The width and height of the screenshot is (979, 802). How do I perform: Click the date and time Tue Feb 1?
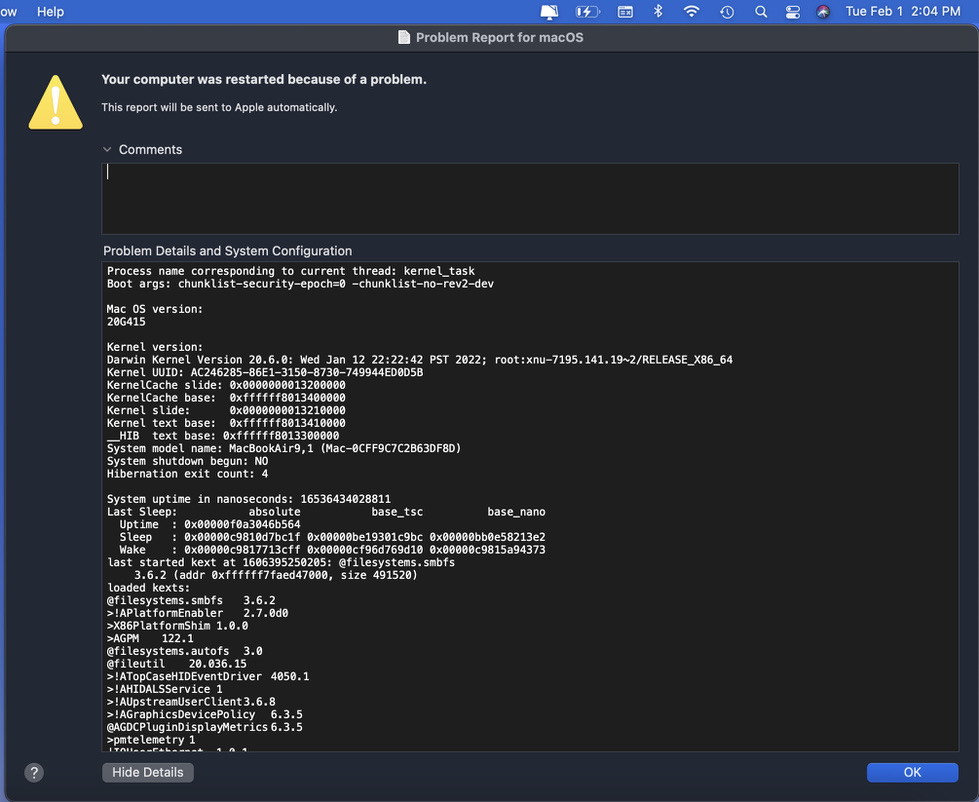point(903,11)
